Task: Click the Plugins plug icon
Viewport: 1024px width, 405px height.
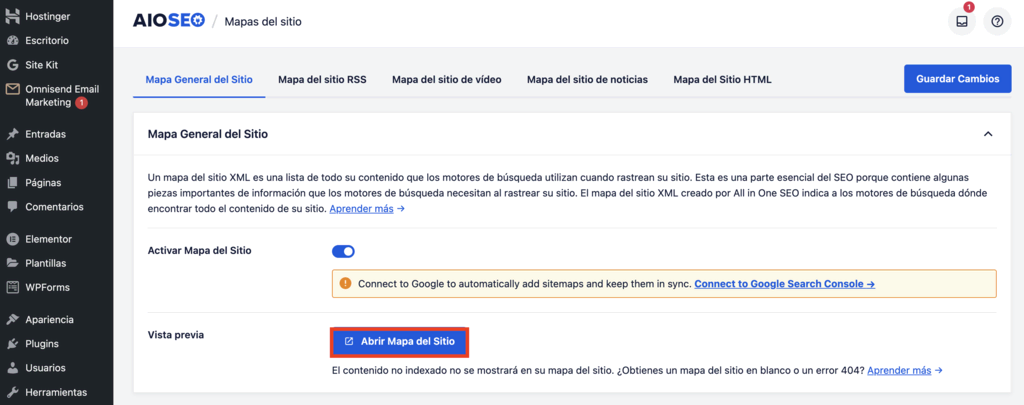Action: point(12,343)
